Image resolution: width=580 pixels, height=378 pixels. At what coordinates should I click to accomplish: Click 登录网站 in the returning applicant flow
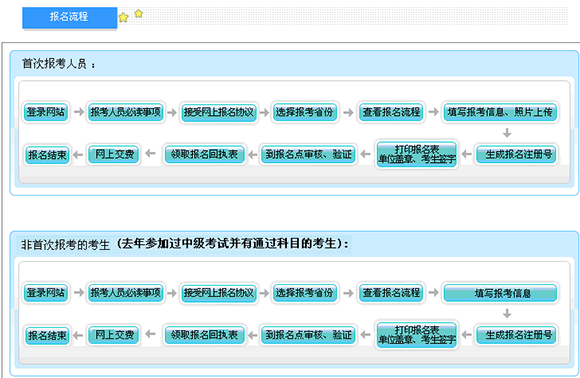[46, 293]
